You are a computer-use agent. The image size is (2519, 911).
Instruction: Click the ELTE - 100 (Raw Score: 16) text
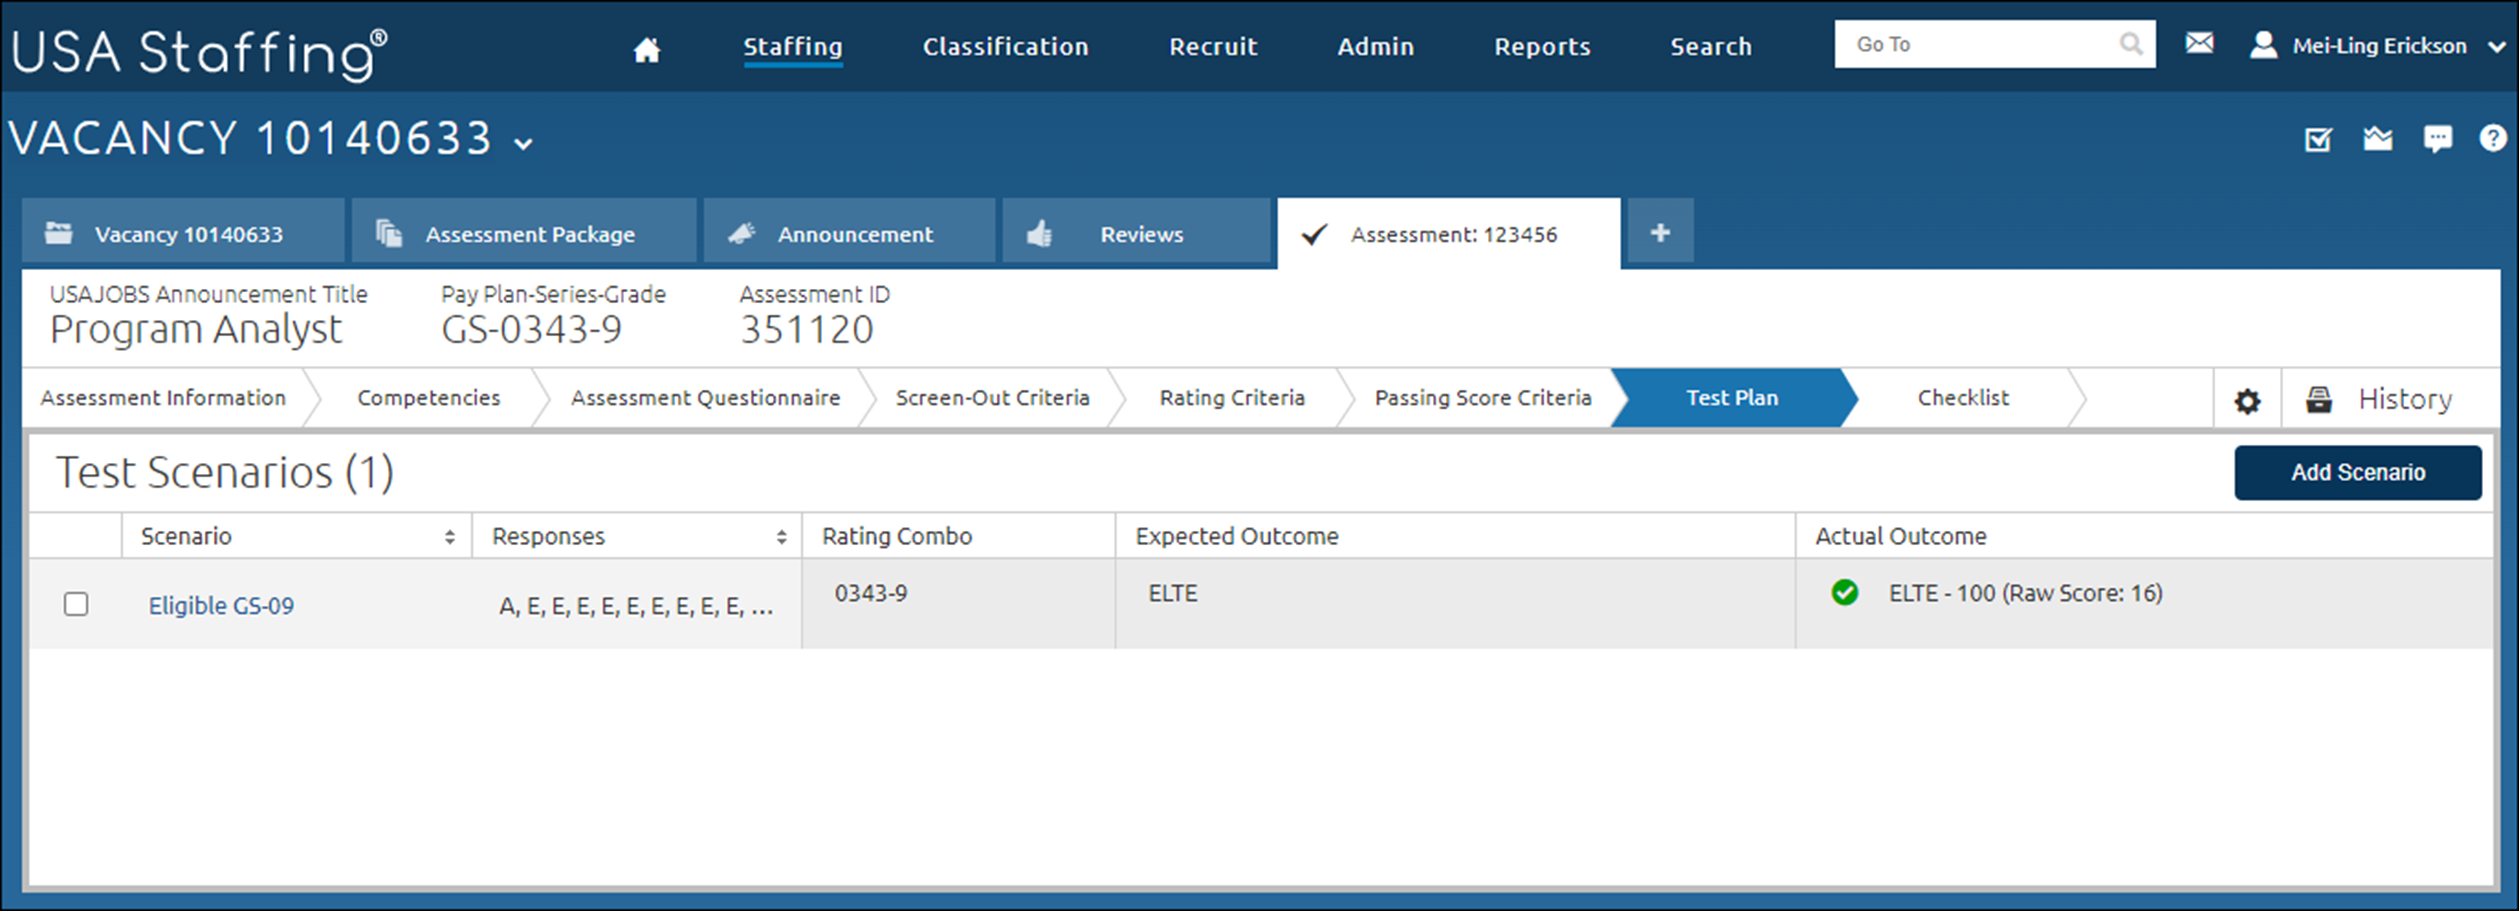coord(2025,593)
